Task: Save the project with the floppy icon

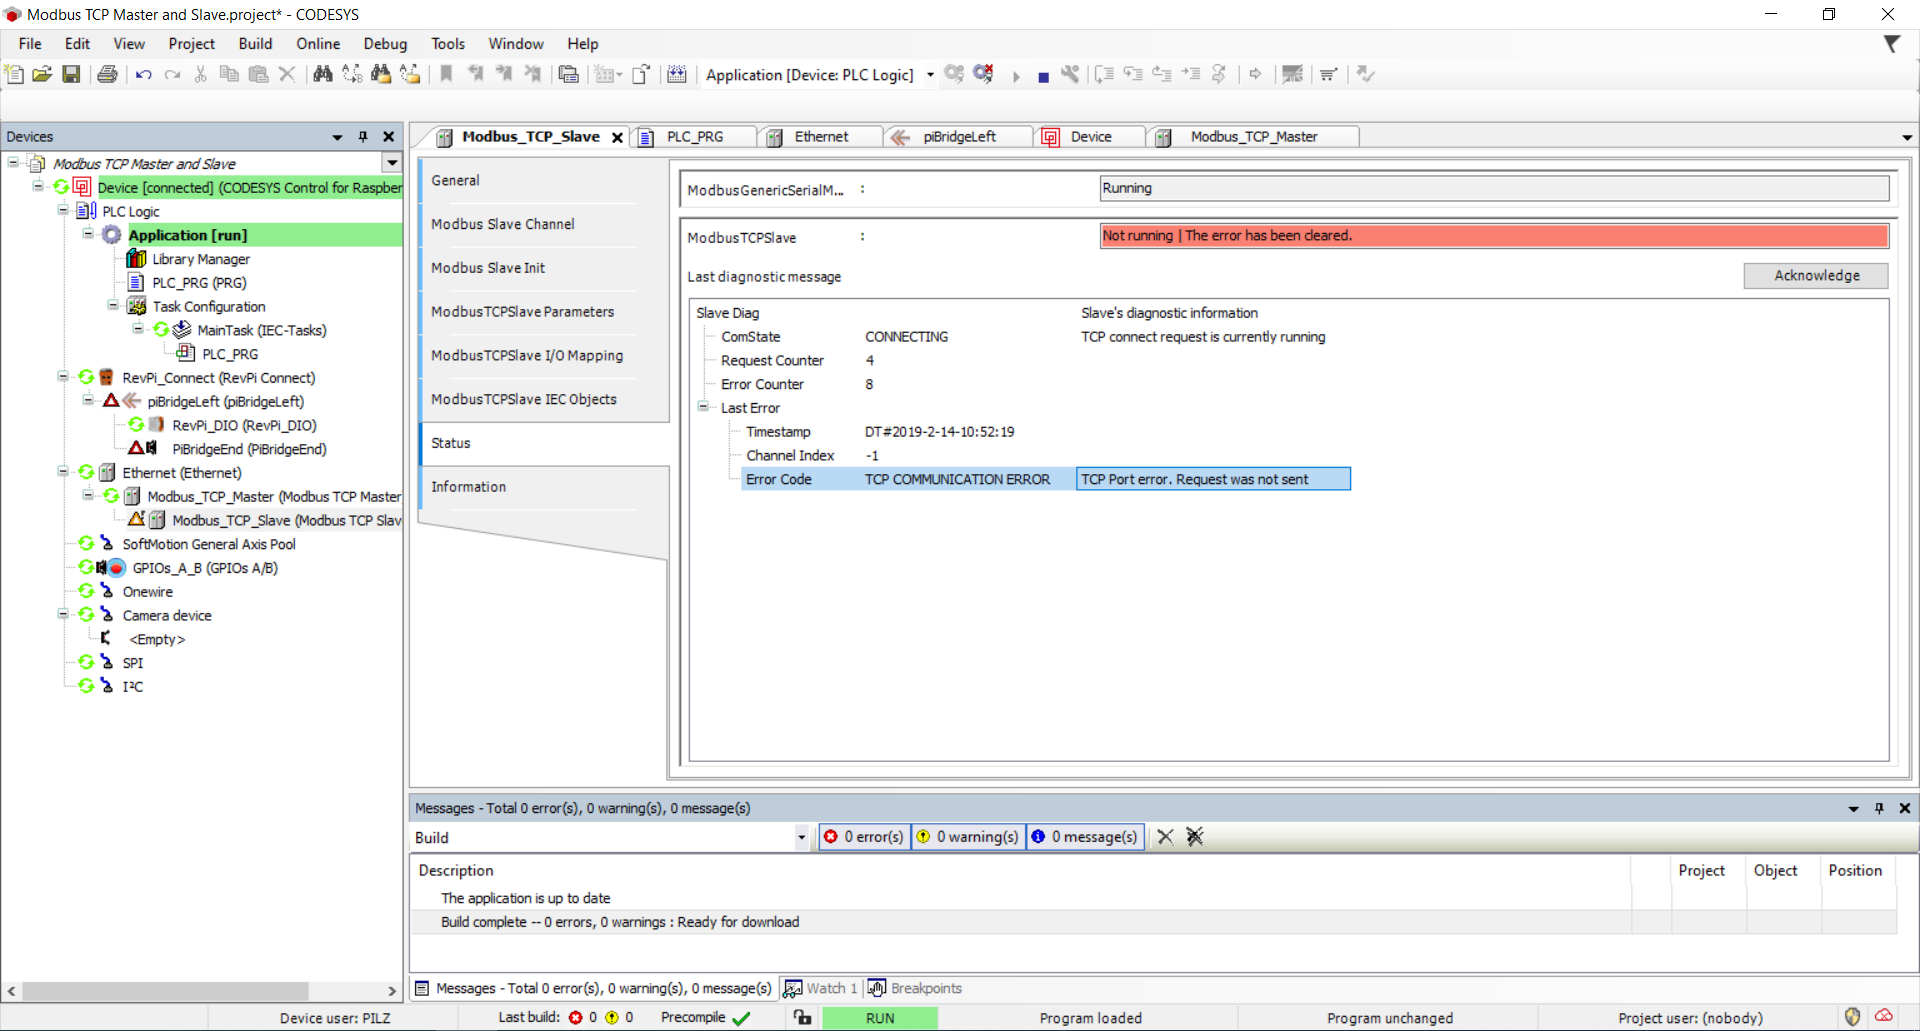Action: 71,74
